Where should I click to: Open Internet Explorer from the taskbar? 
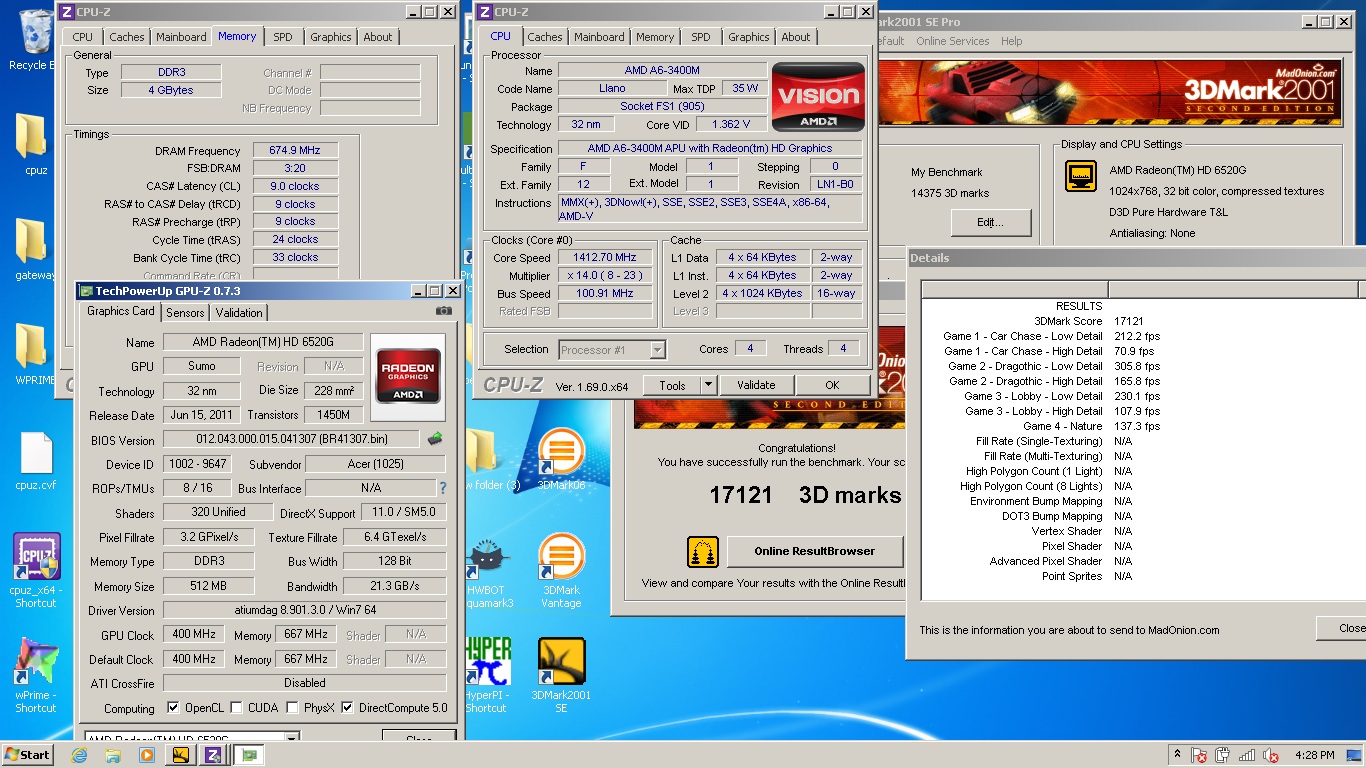pos(79,755)
